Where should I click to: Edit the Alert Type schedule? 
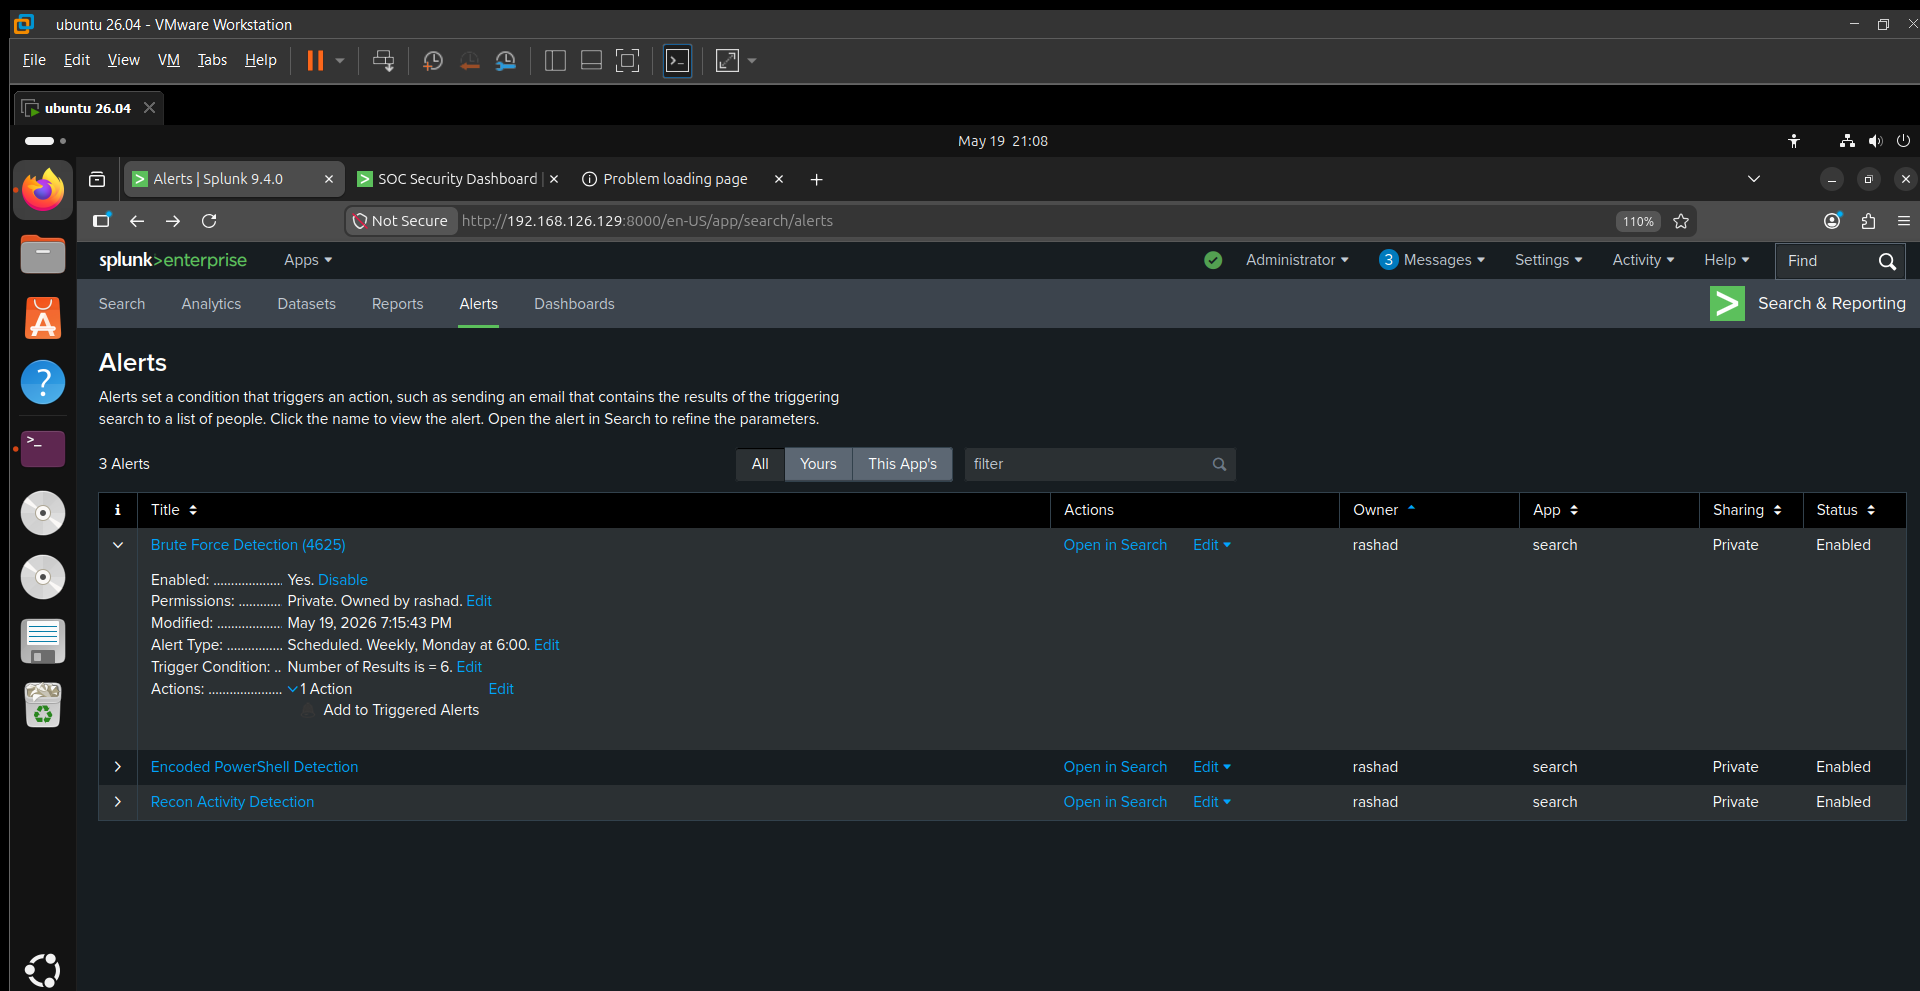tap(547, 645)
